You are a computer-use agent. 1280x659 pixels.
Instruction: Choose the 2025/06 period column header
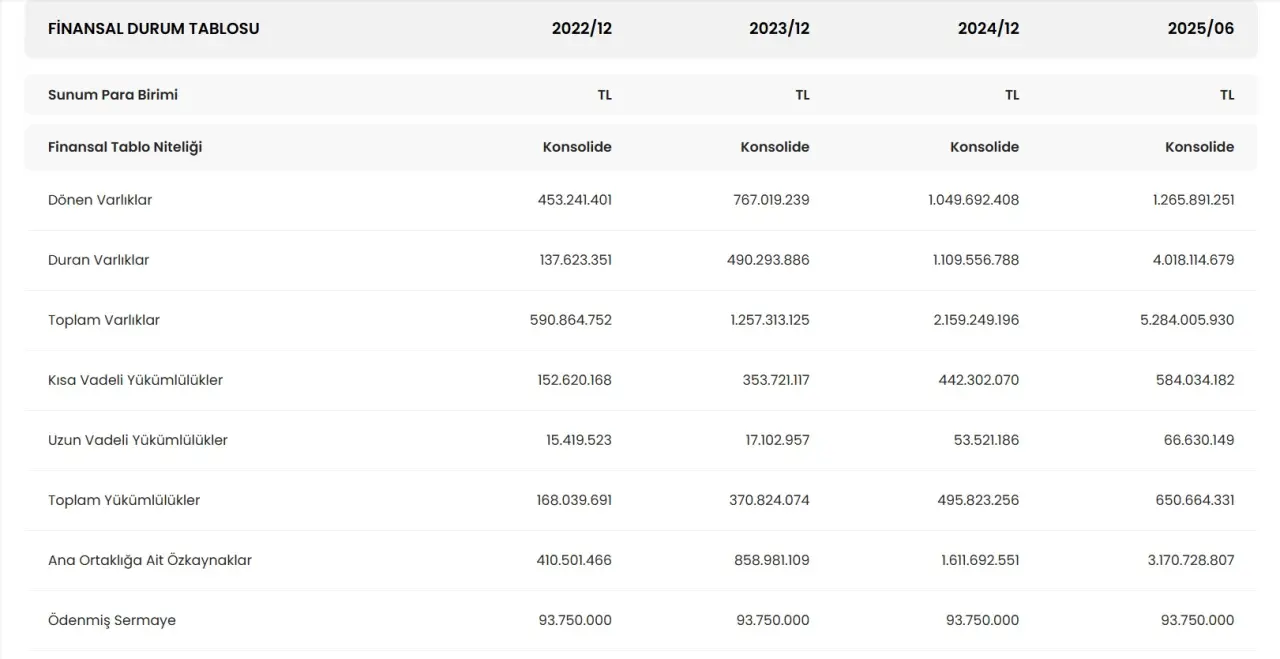(1200, 29)
